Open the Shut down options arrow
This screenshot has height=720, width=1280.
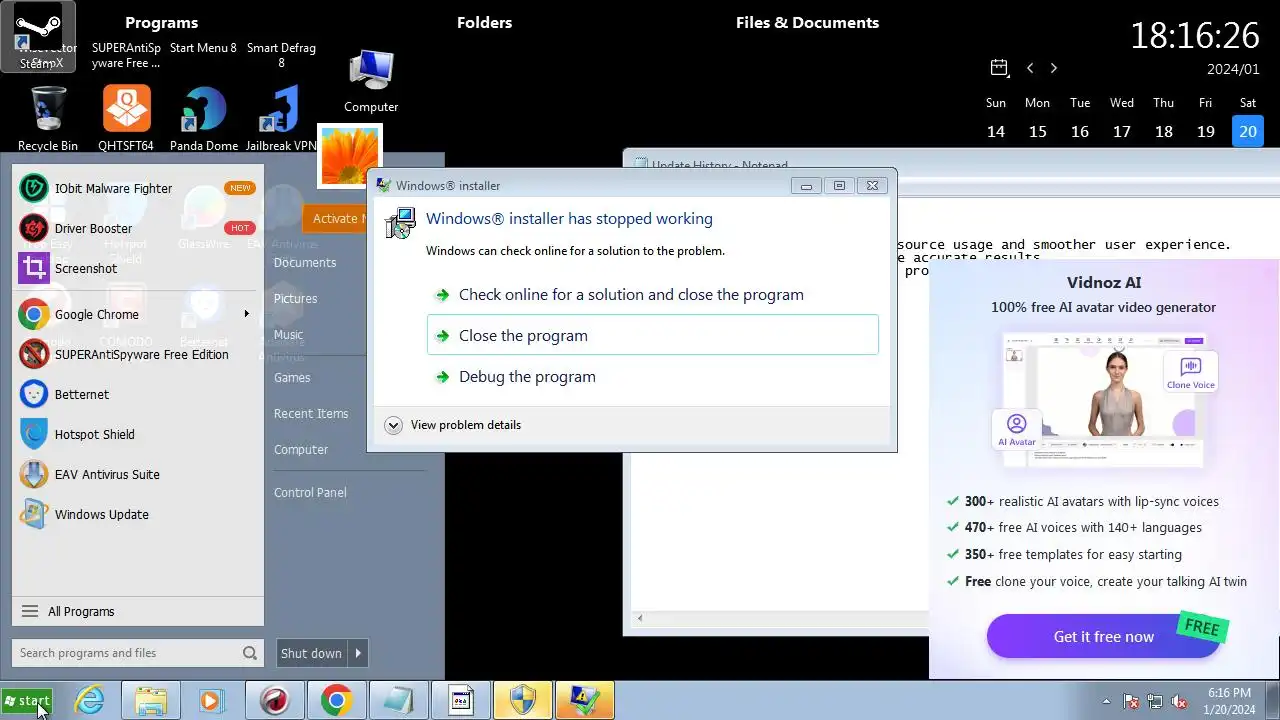358,653
